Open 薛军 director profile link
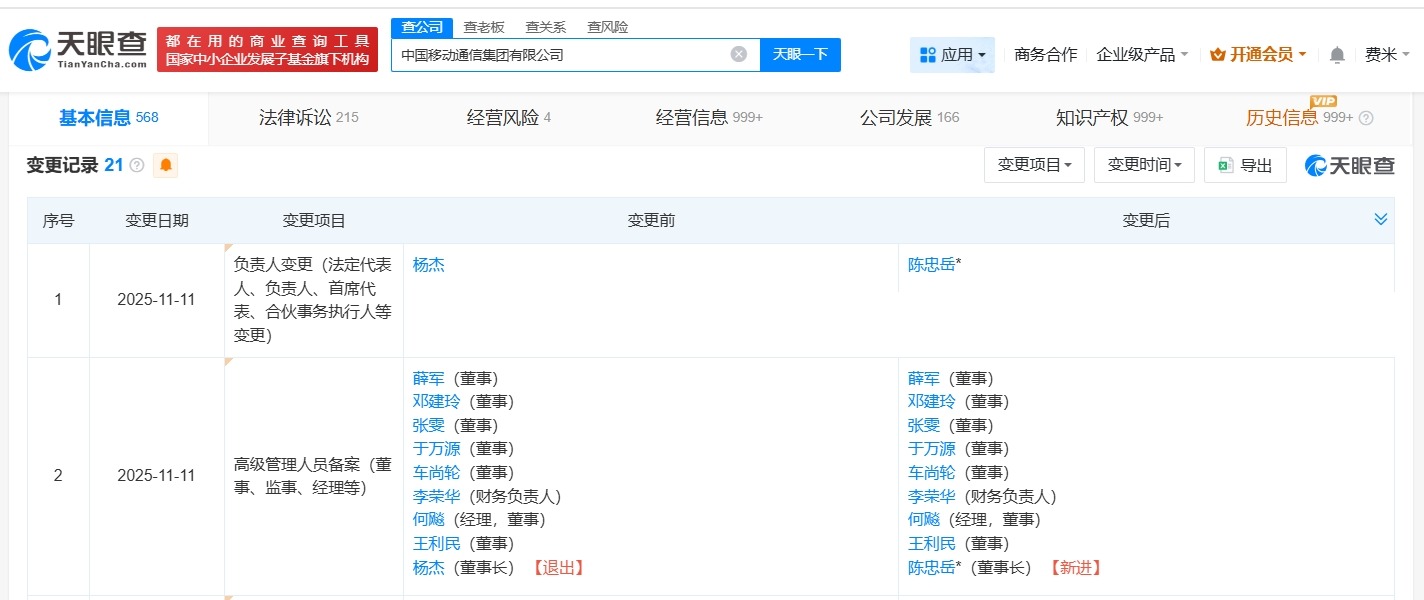1424x600 pixels. coord(429,378)
